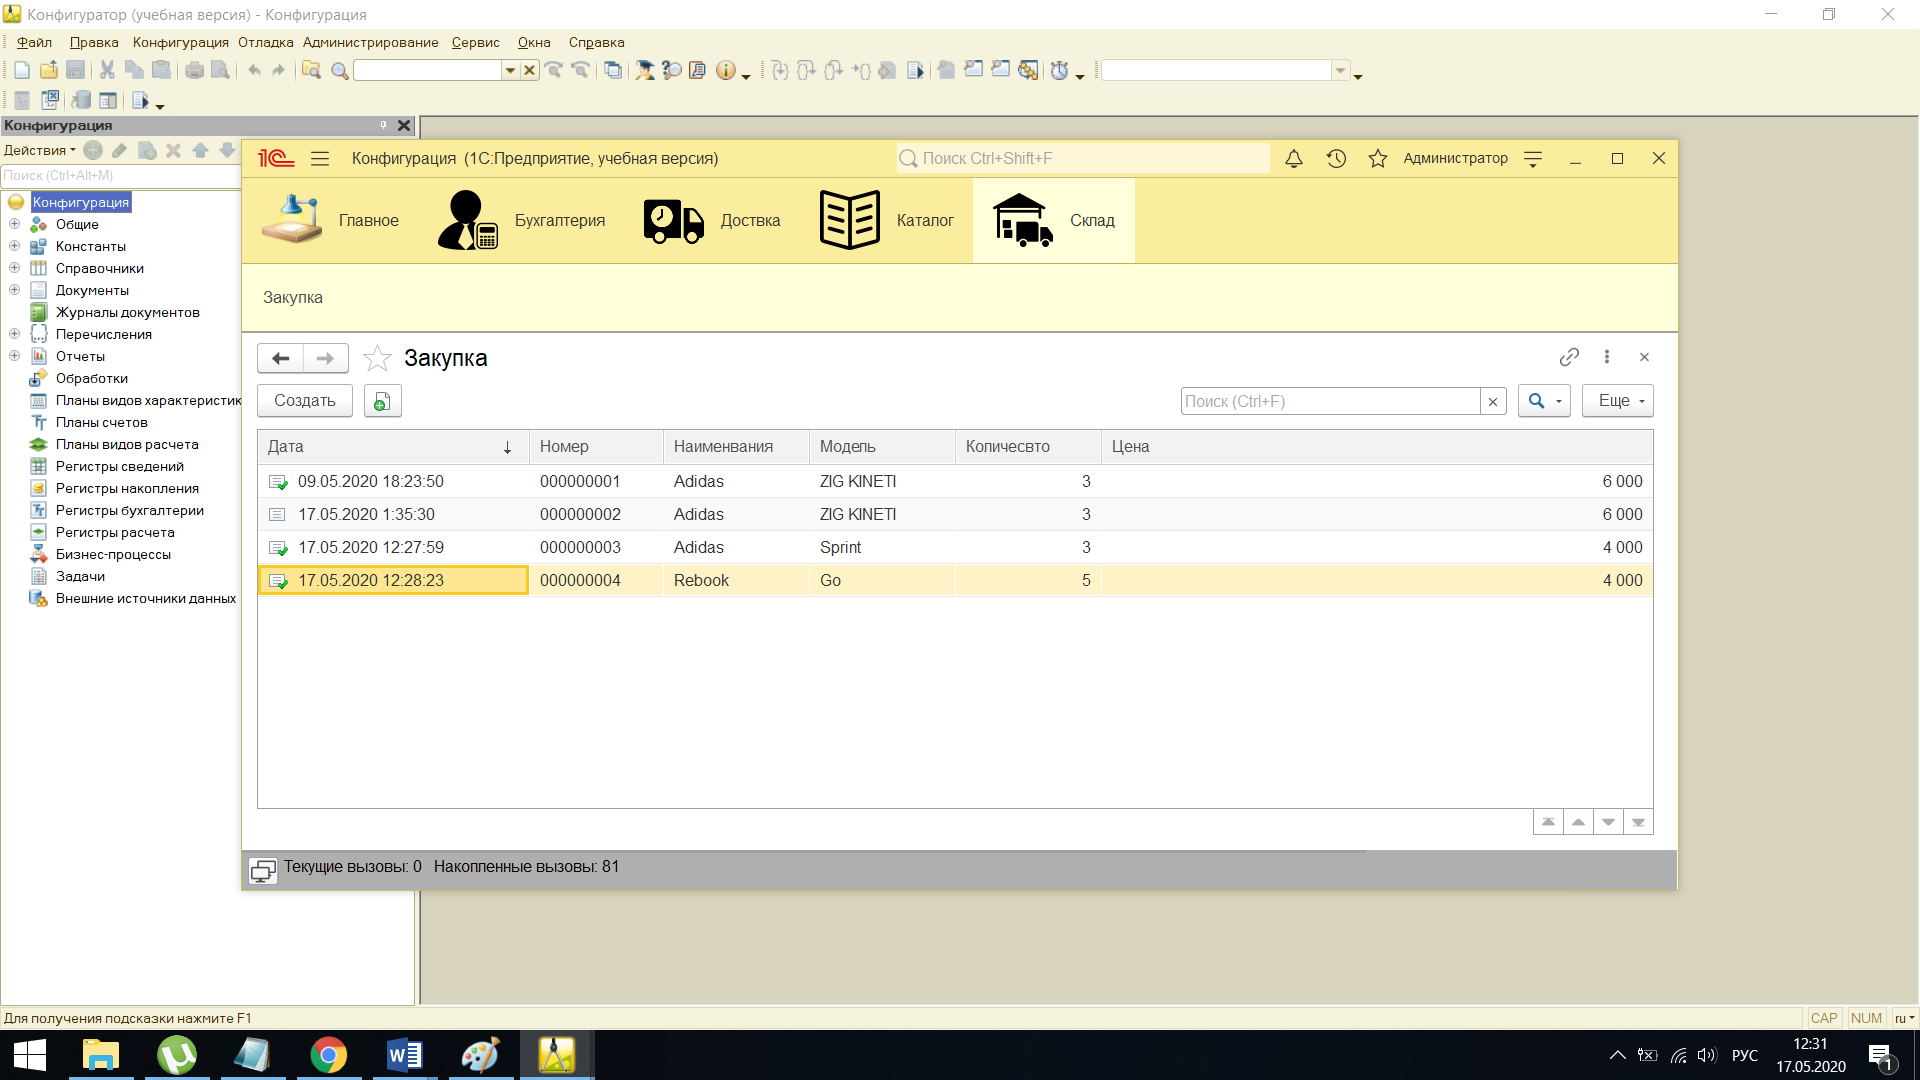This screenshot has height=1080, width=1920.
Task: Open Склад section with warehouse icon
Action: [1053, 220]
